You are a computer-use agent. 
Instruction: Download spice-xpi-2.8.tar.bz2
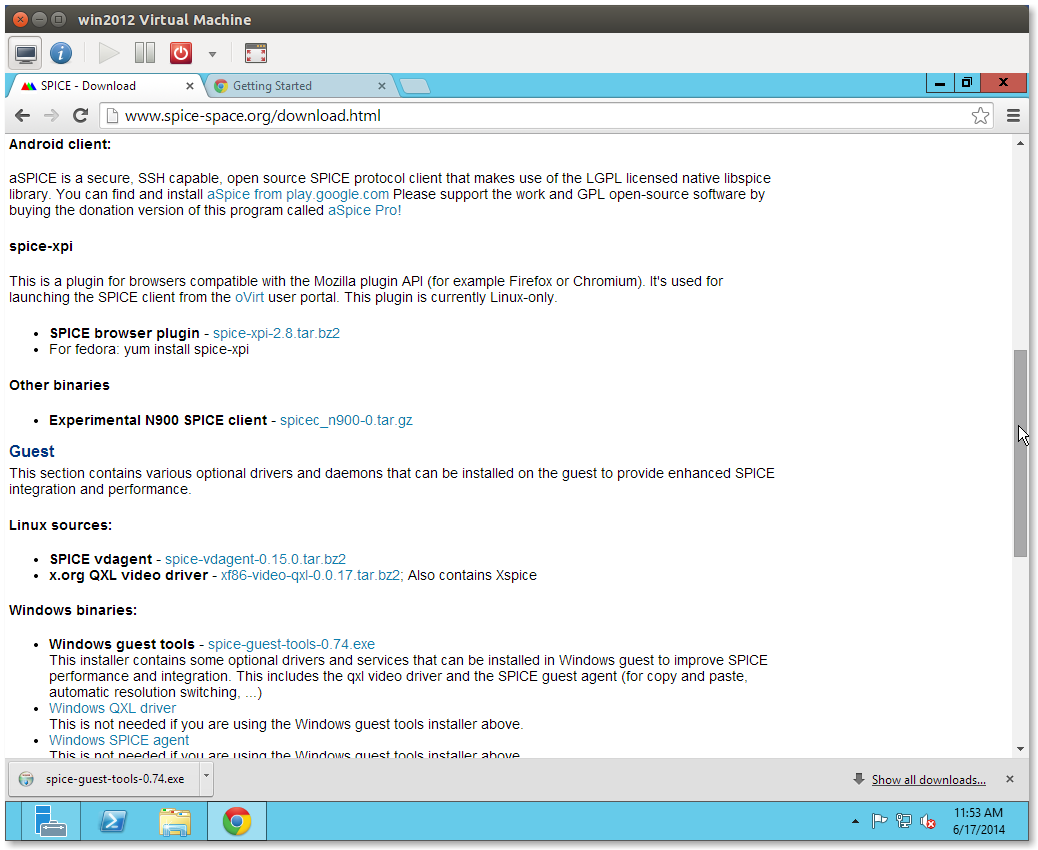click(x=276, y=334)
